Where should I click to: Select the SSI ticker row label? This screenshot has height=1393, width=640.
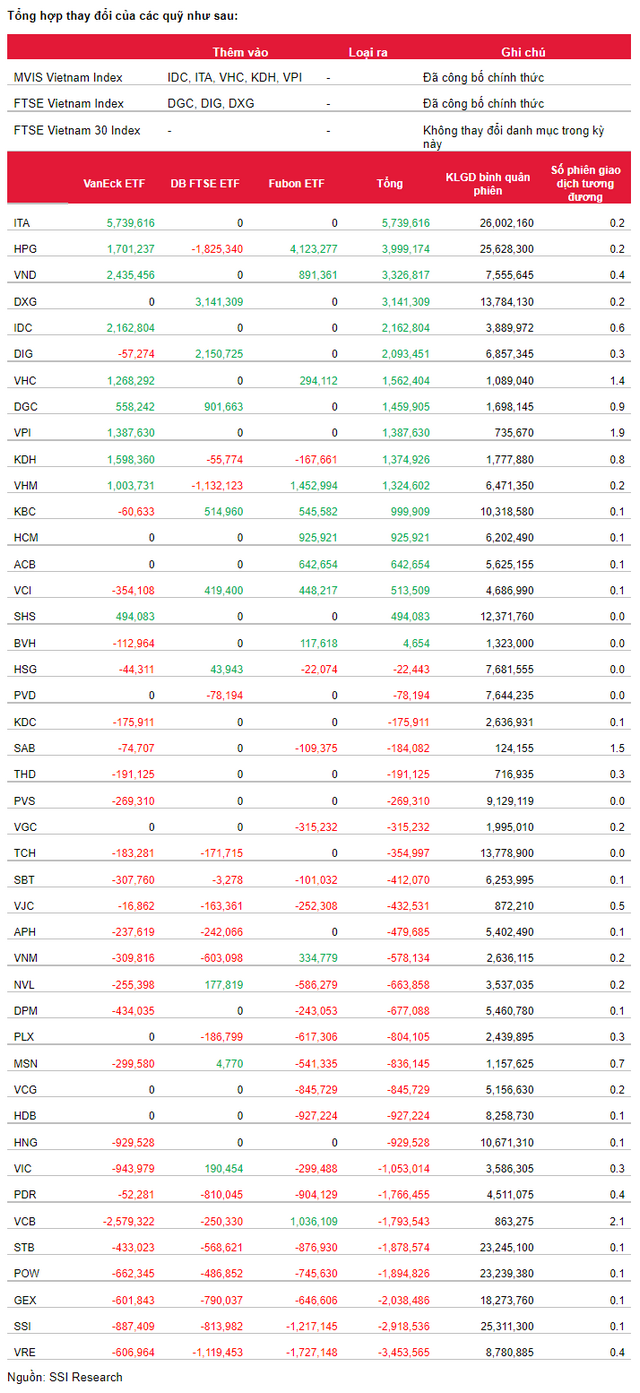coord(23,1326)
